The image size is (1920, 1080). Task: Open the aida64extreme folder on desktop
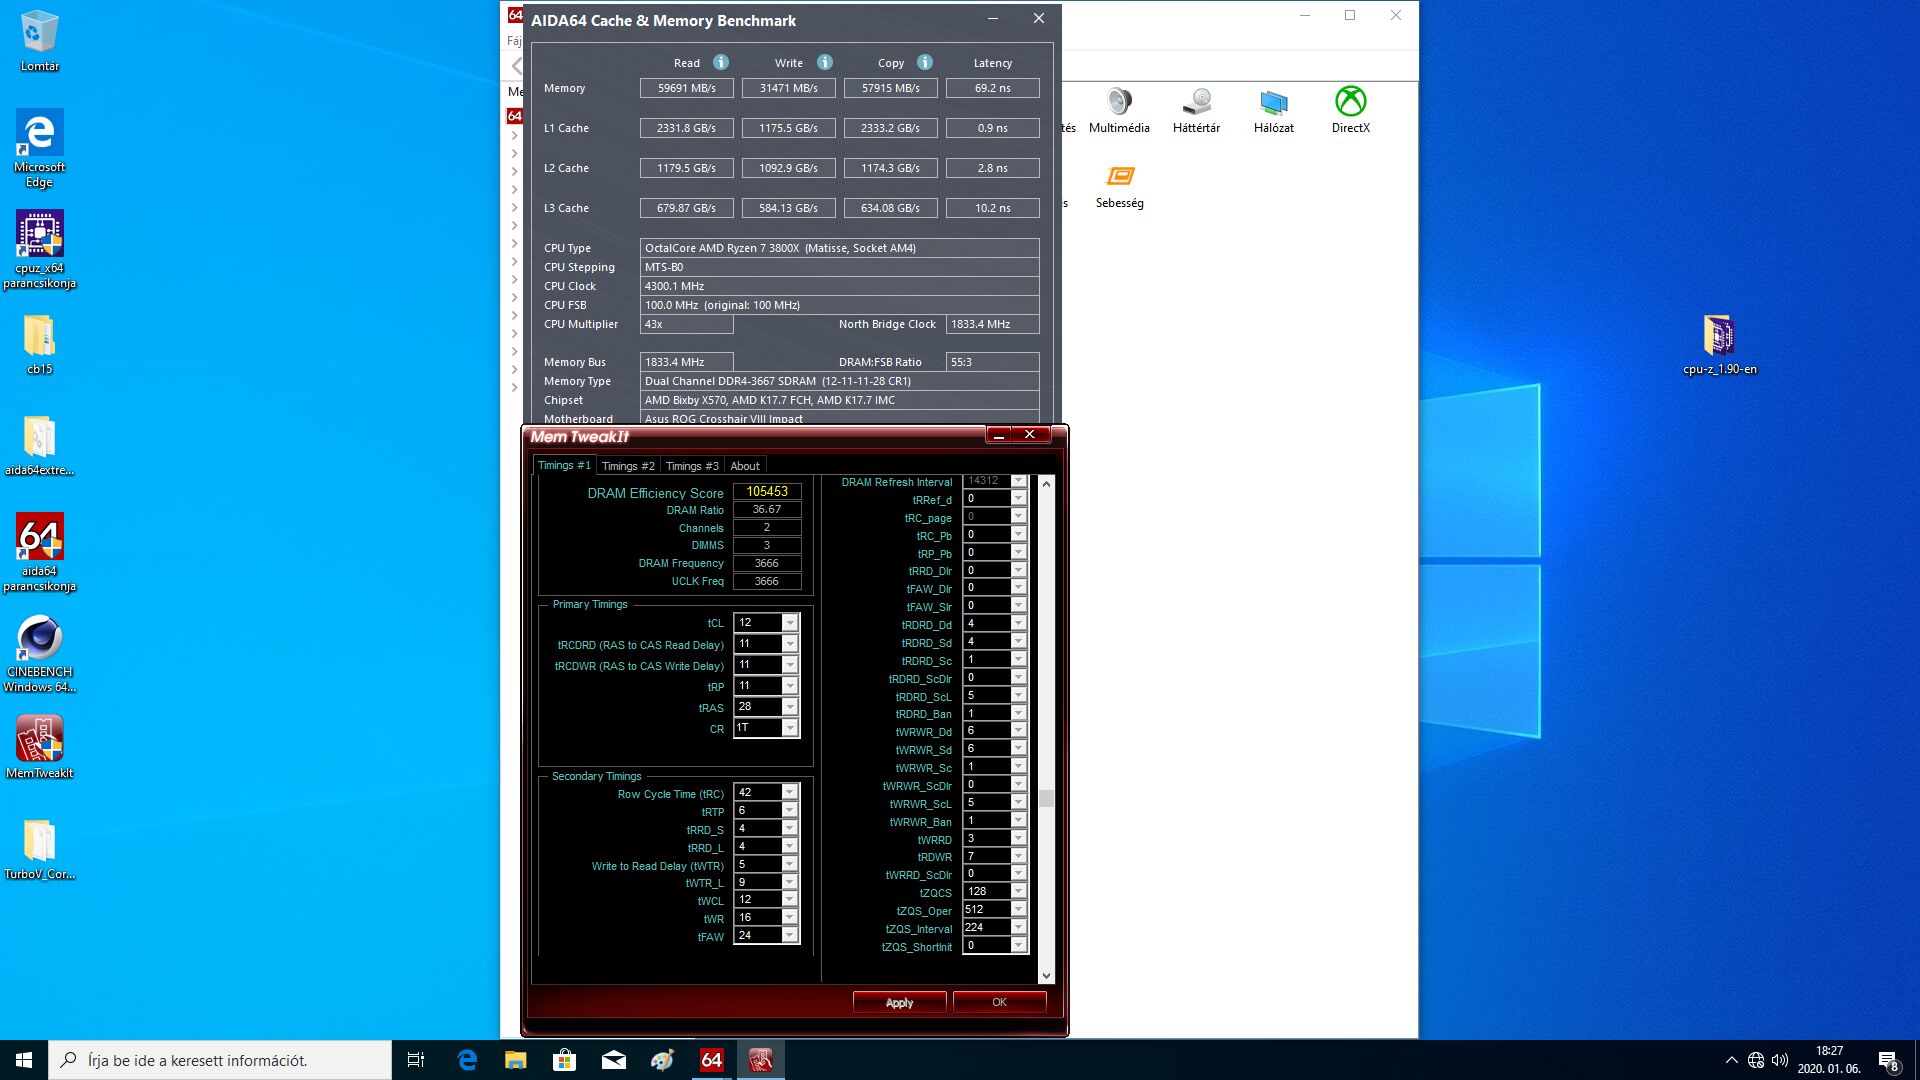39,446
